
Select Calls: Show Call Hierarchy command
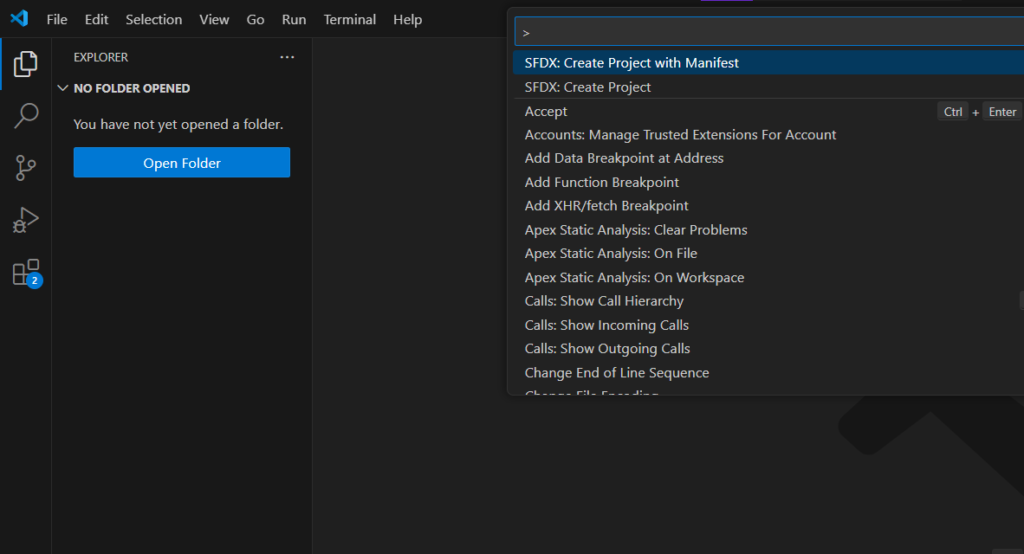point(604,301)
